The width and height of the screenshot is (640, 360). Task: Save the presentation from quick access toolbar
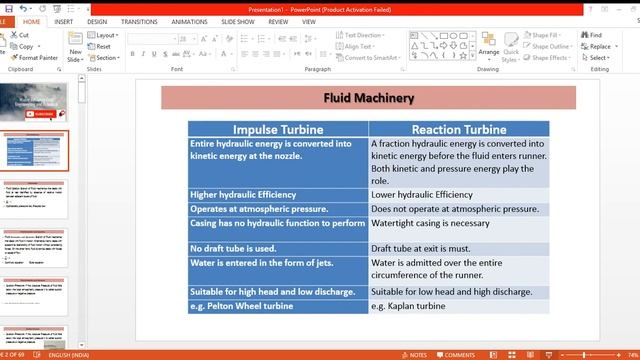tap(9, 9)
